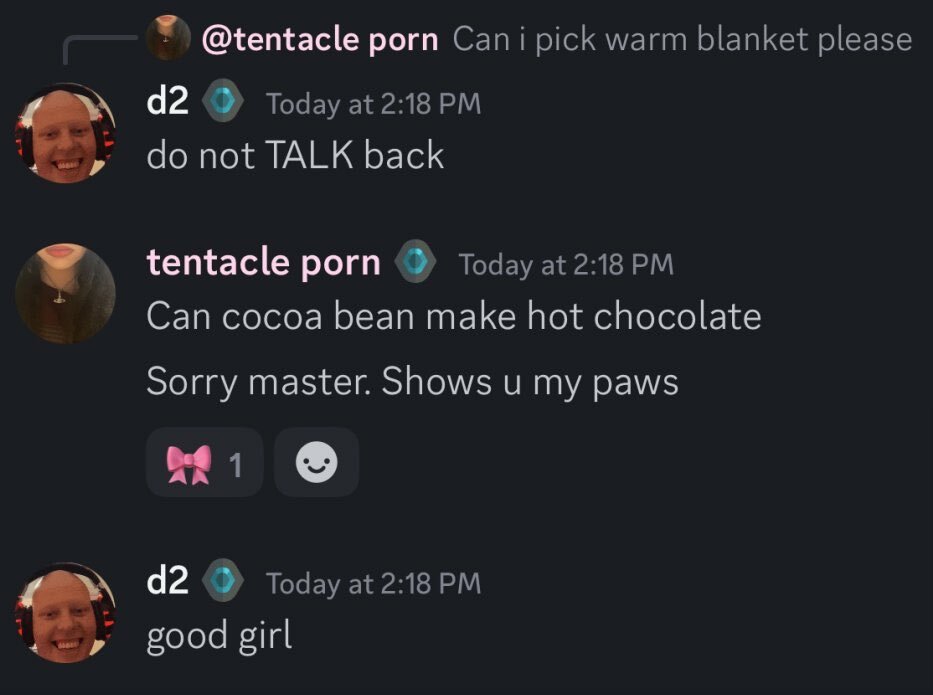Jump to replied message "Can i pick warm blanket please"
The width and height of the screenshot is (933, 695).
[x=682, y=39]
